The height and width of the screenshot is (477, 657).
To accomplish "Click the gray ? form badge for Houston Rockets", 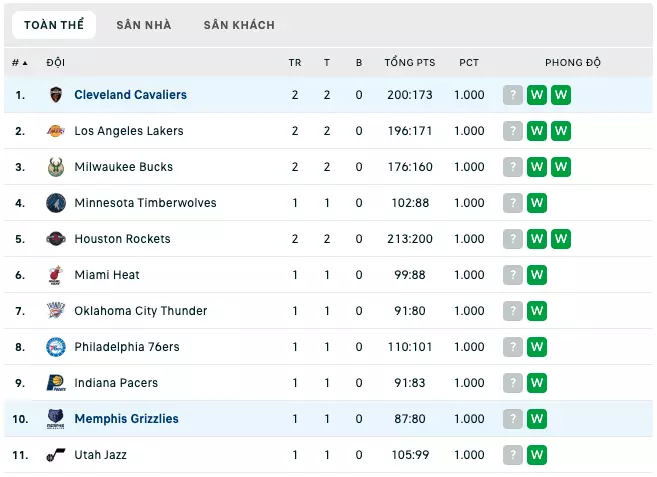I will pyautogui.click(x=512, y=239).
